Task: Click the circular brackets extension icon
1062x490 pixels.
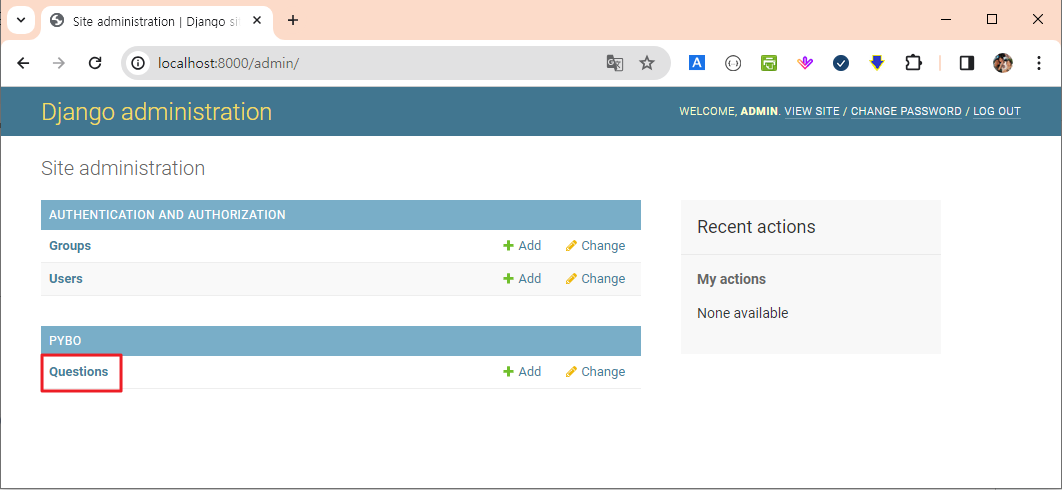Action: pos(733,63)
